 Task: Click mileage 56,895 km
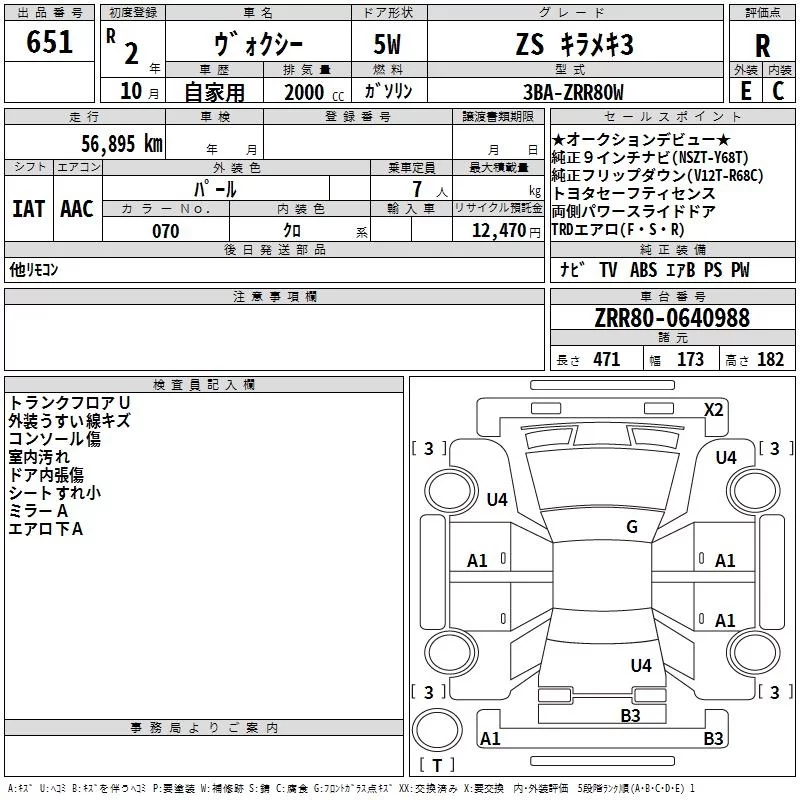[x=122, y=143]
